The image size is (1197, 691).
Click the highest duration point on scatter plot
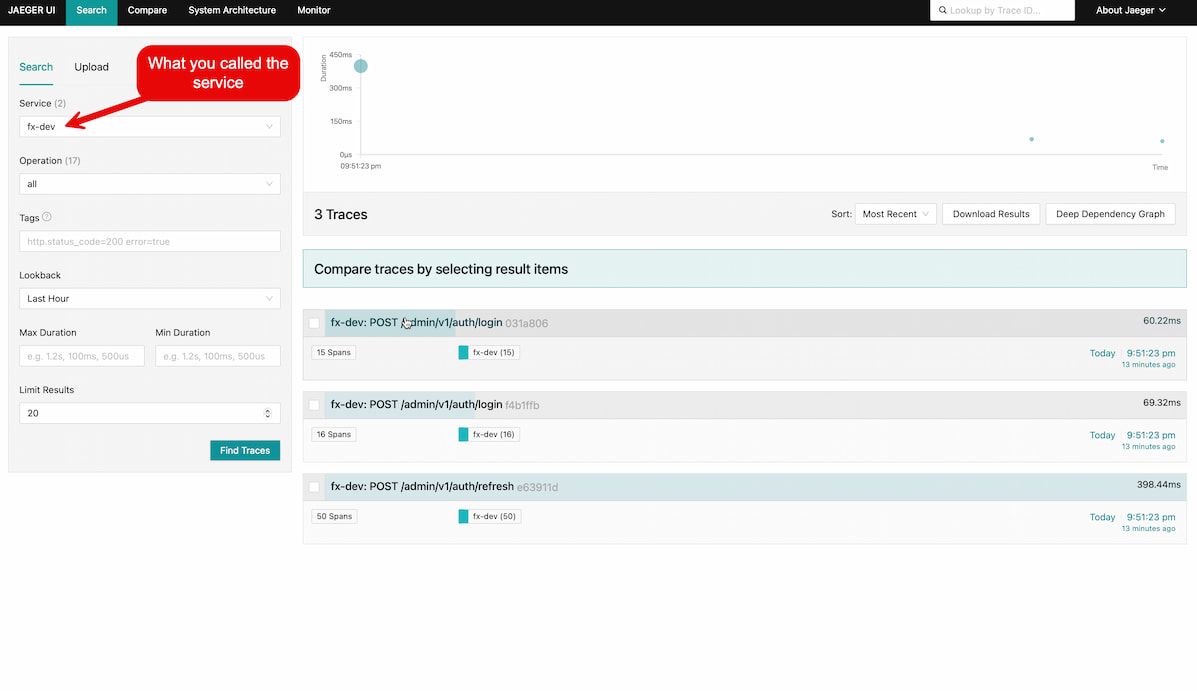(x=361, y=64)
